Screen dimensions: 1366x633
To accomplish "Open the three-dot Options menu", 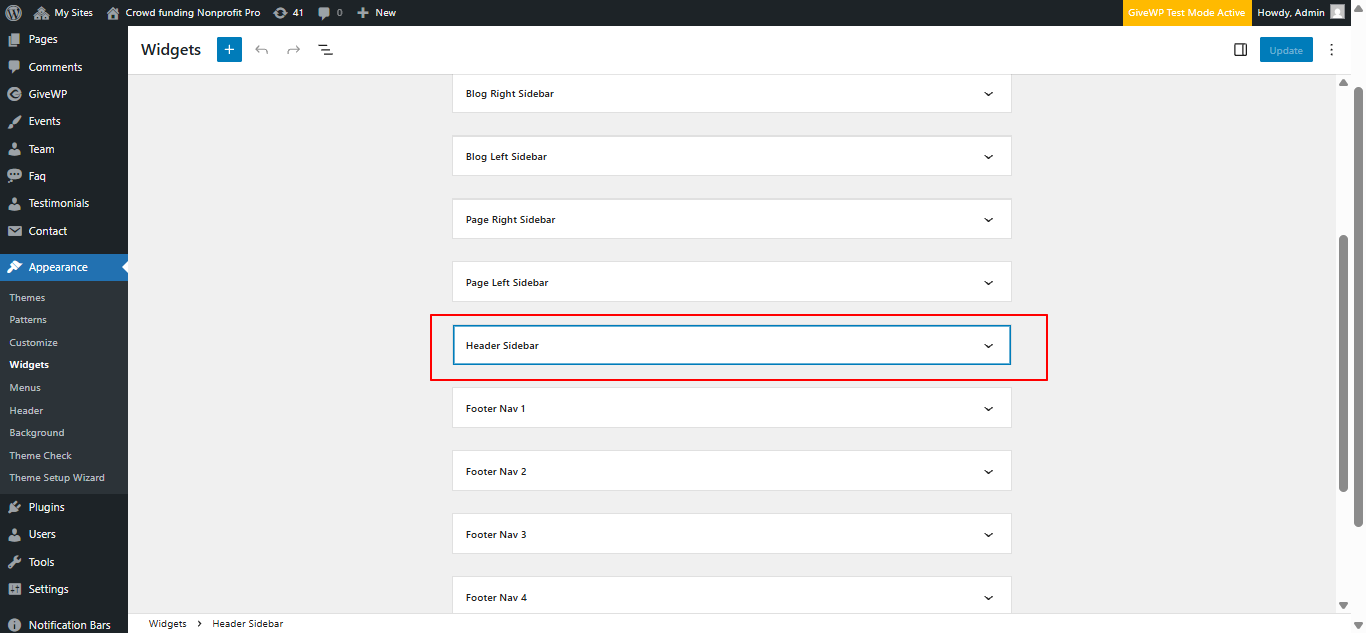I will click(x=1331, y=50).
